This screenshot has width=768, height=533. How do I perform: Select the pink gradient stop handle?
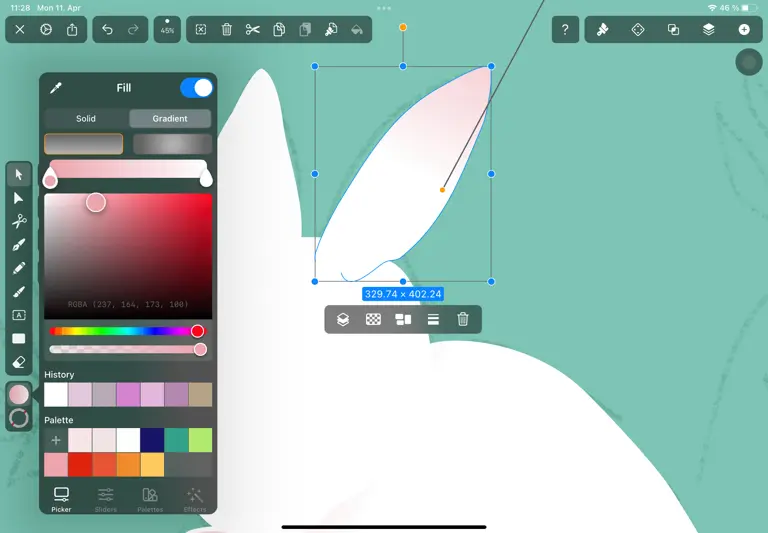click(x=50, y=178)
